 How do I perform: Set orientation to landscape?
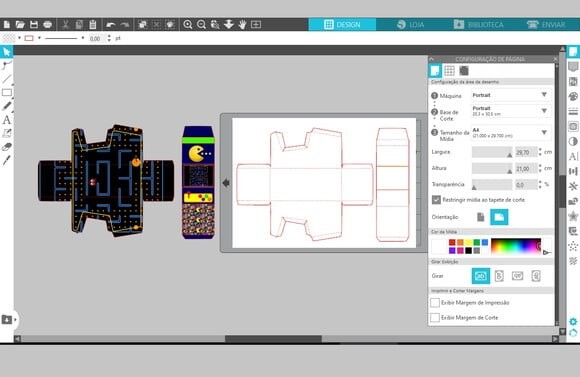499,217
